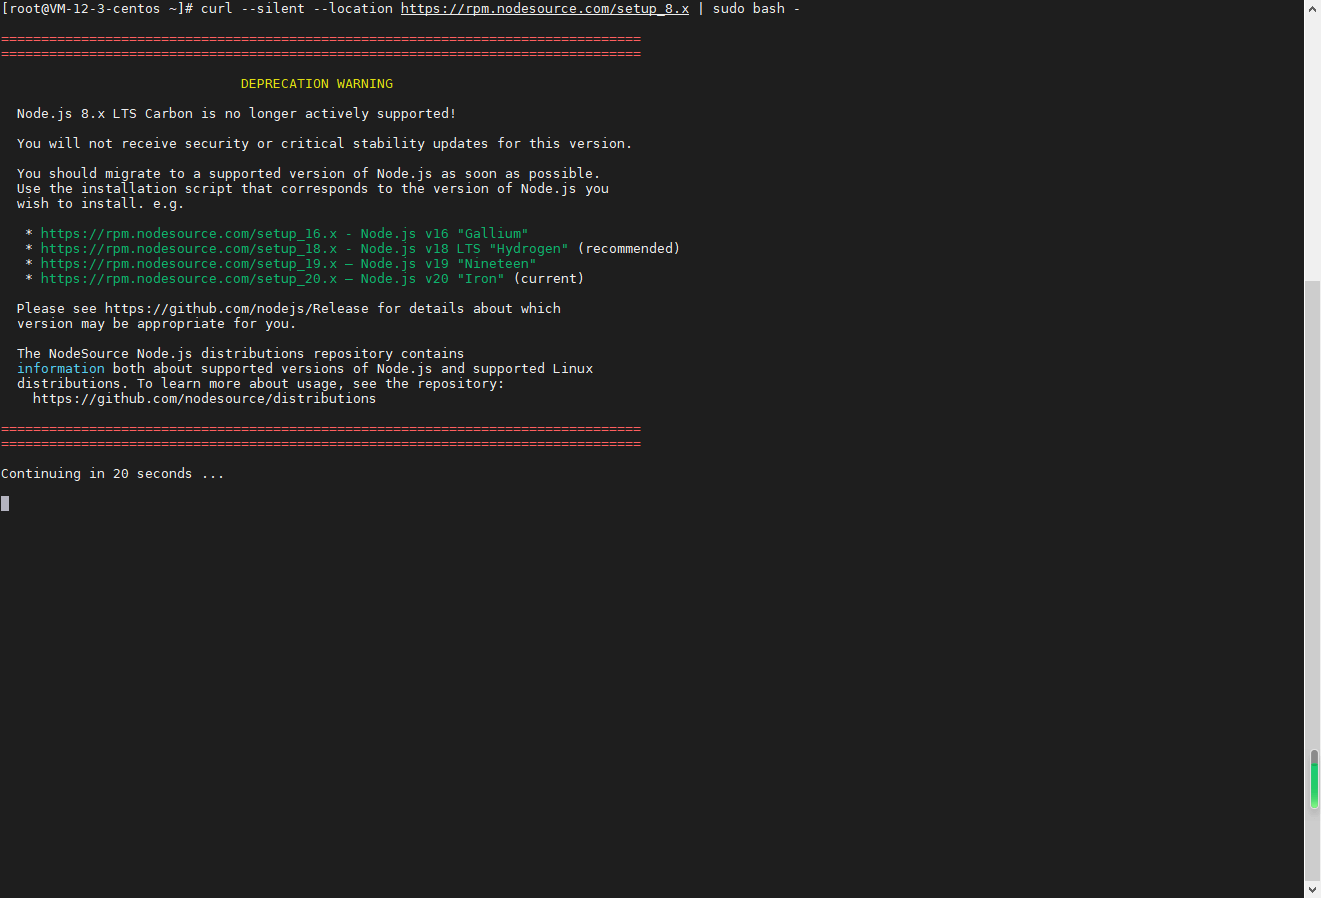Click the 'wish to install. e.g.' line
This screenshot has height=898, width=1321.
[x=100, y=203]
